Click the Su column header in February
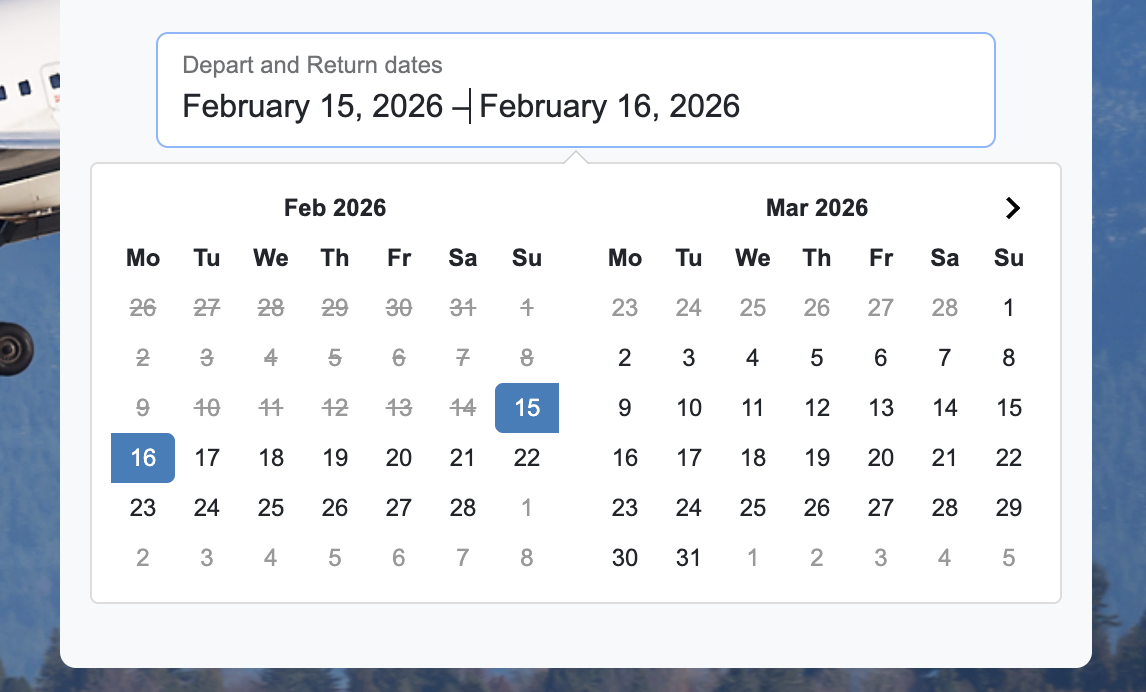 527,258
